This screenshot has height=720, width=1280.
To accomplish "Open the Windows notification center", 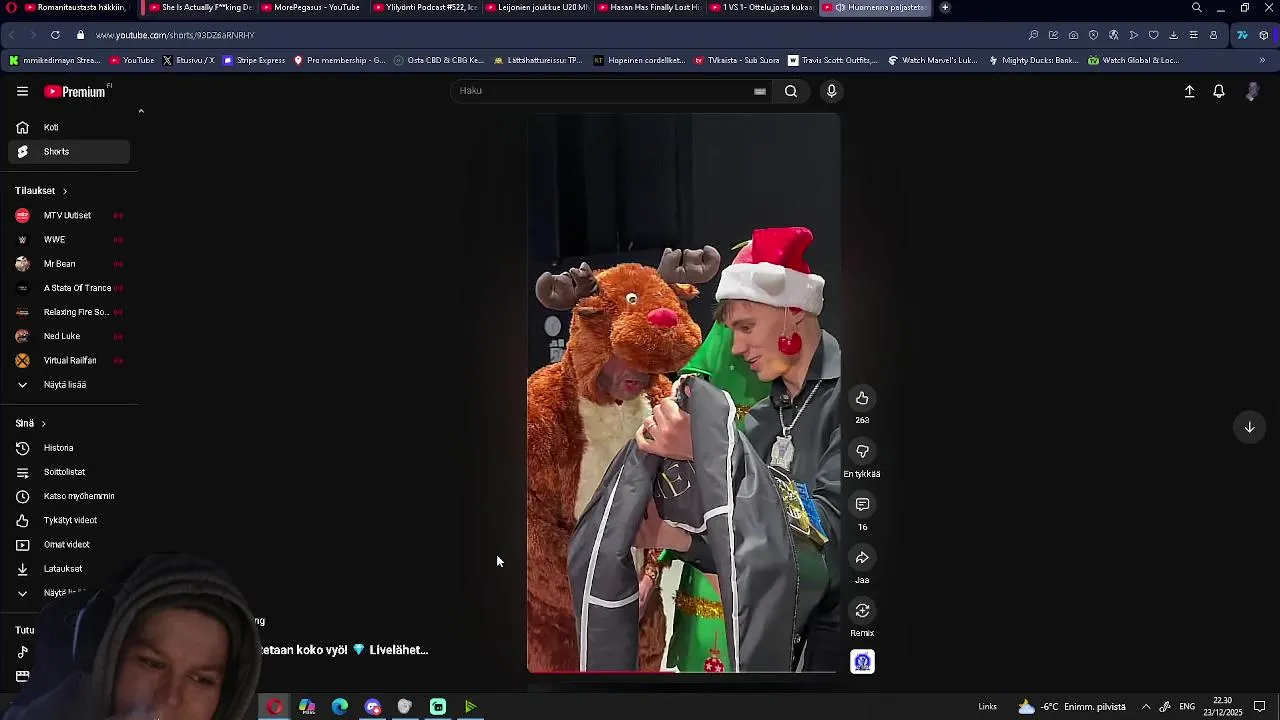I will click(x=1260, y=707).
